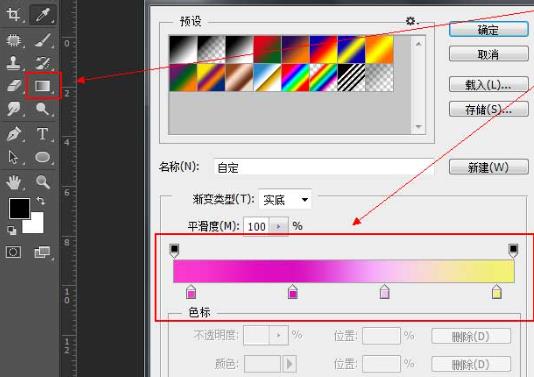Click the 存储(S)... button
This screenshot has width=534, height=377.
[489, 109]
